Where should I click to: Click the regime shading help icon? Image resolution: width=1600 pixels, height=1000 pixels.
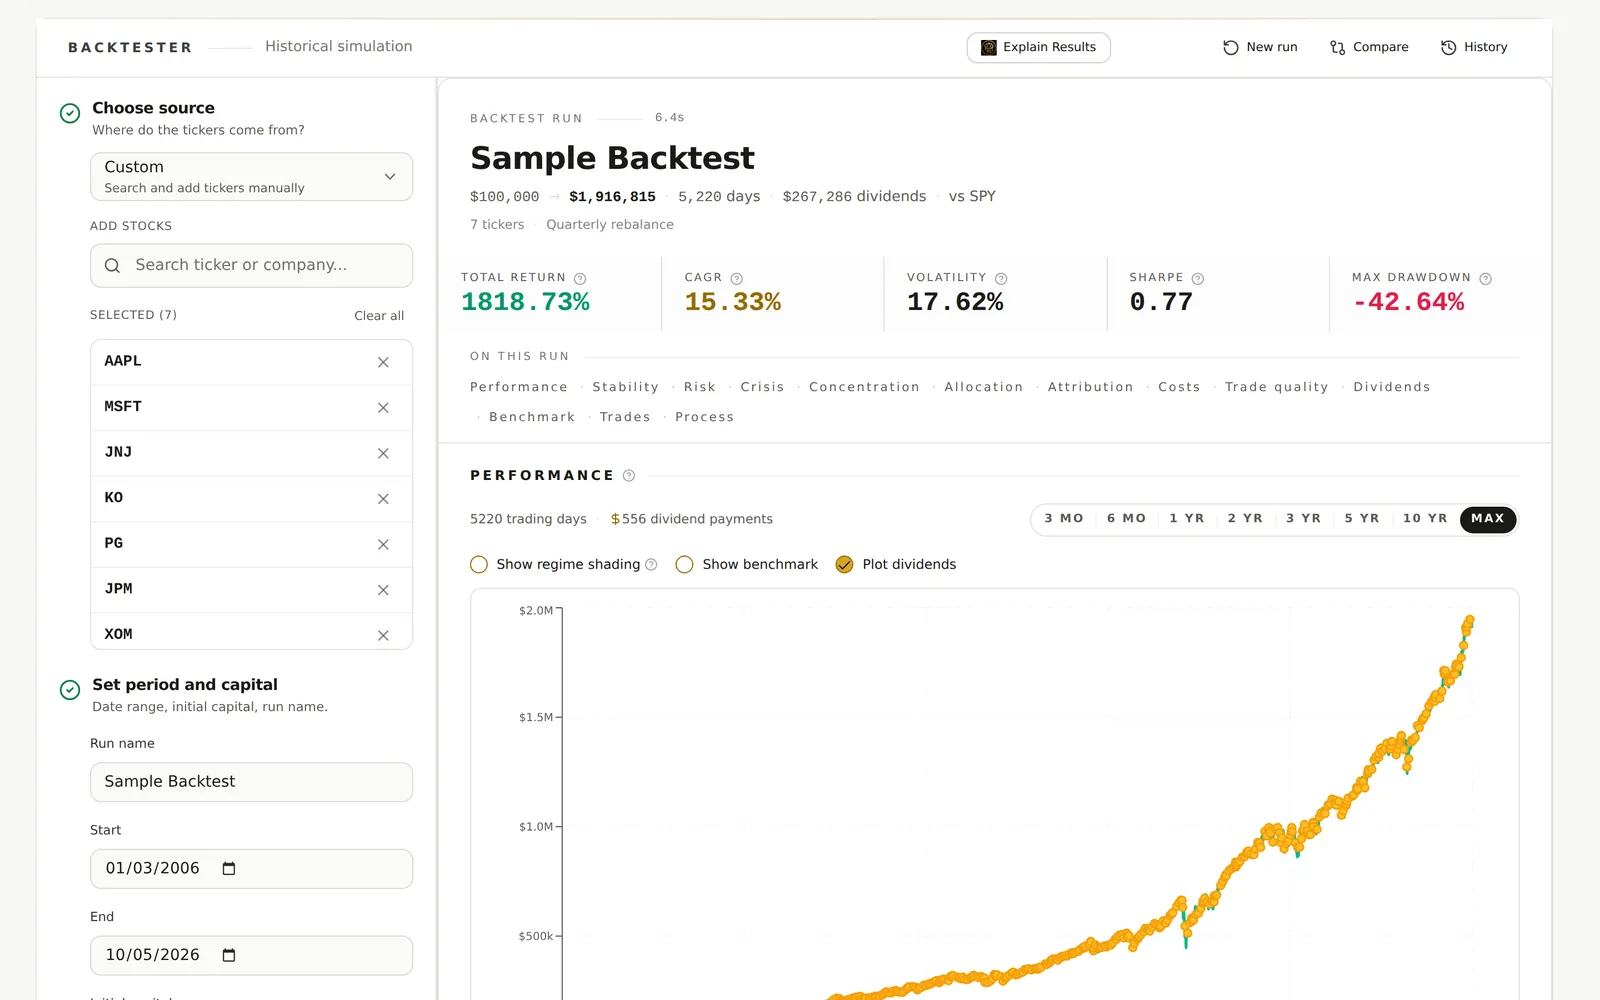pyautogui.click(x=651, y=564)
